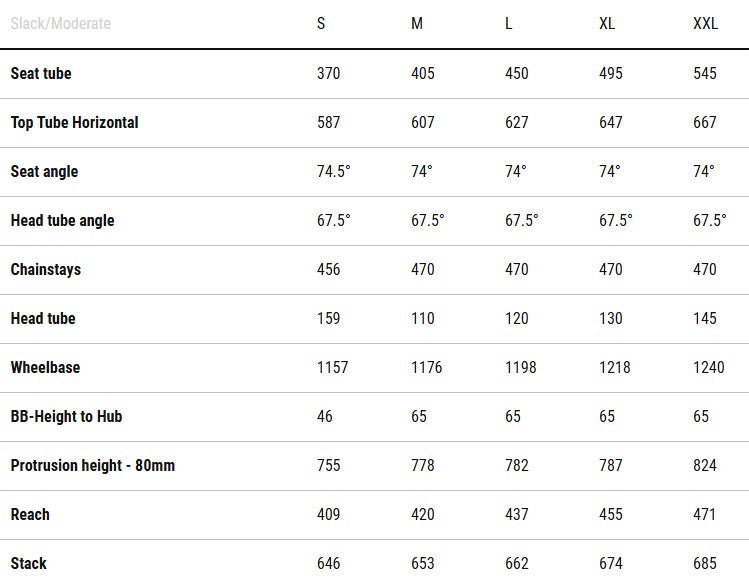
Task: Click the L size column header
Action: pos(509,24)
